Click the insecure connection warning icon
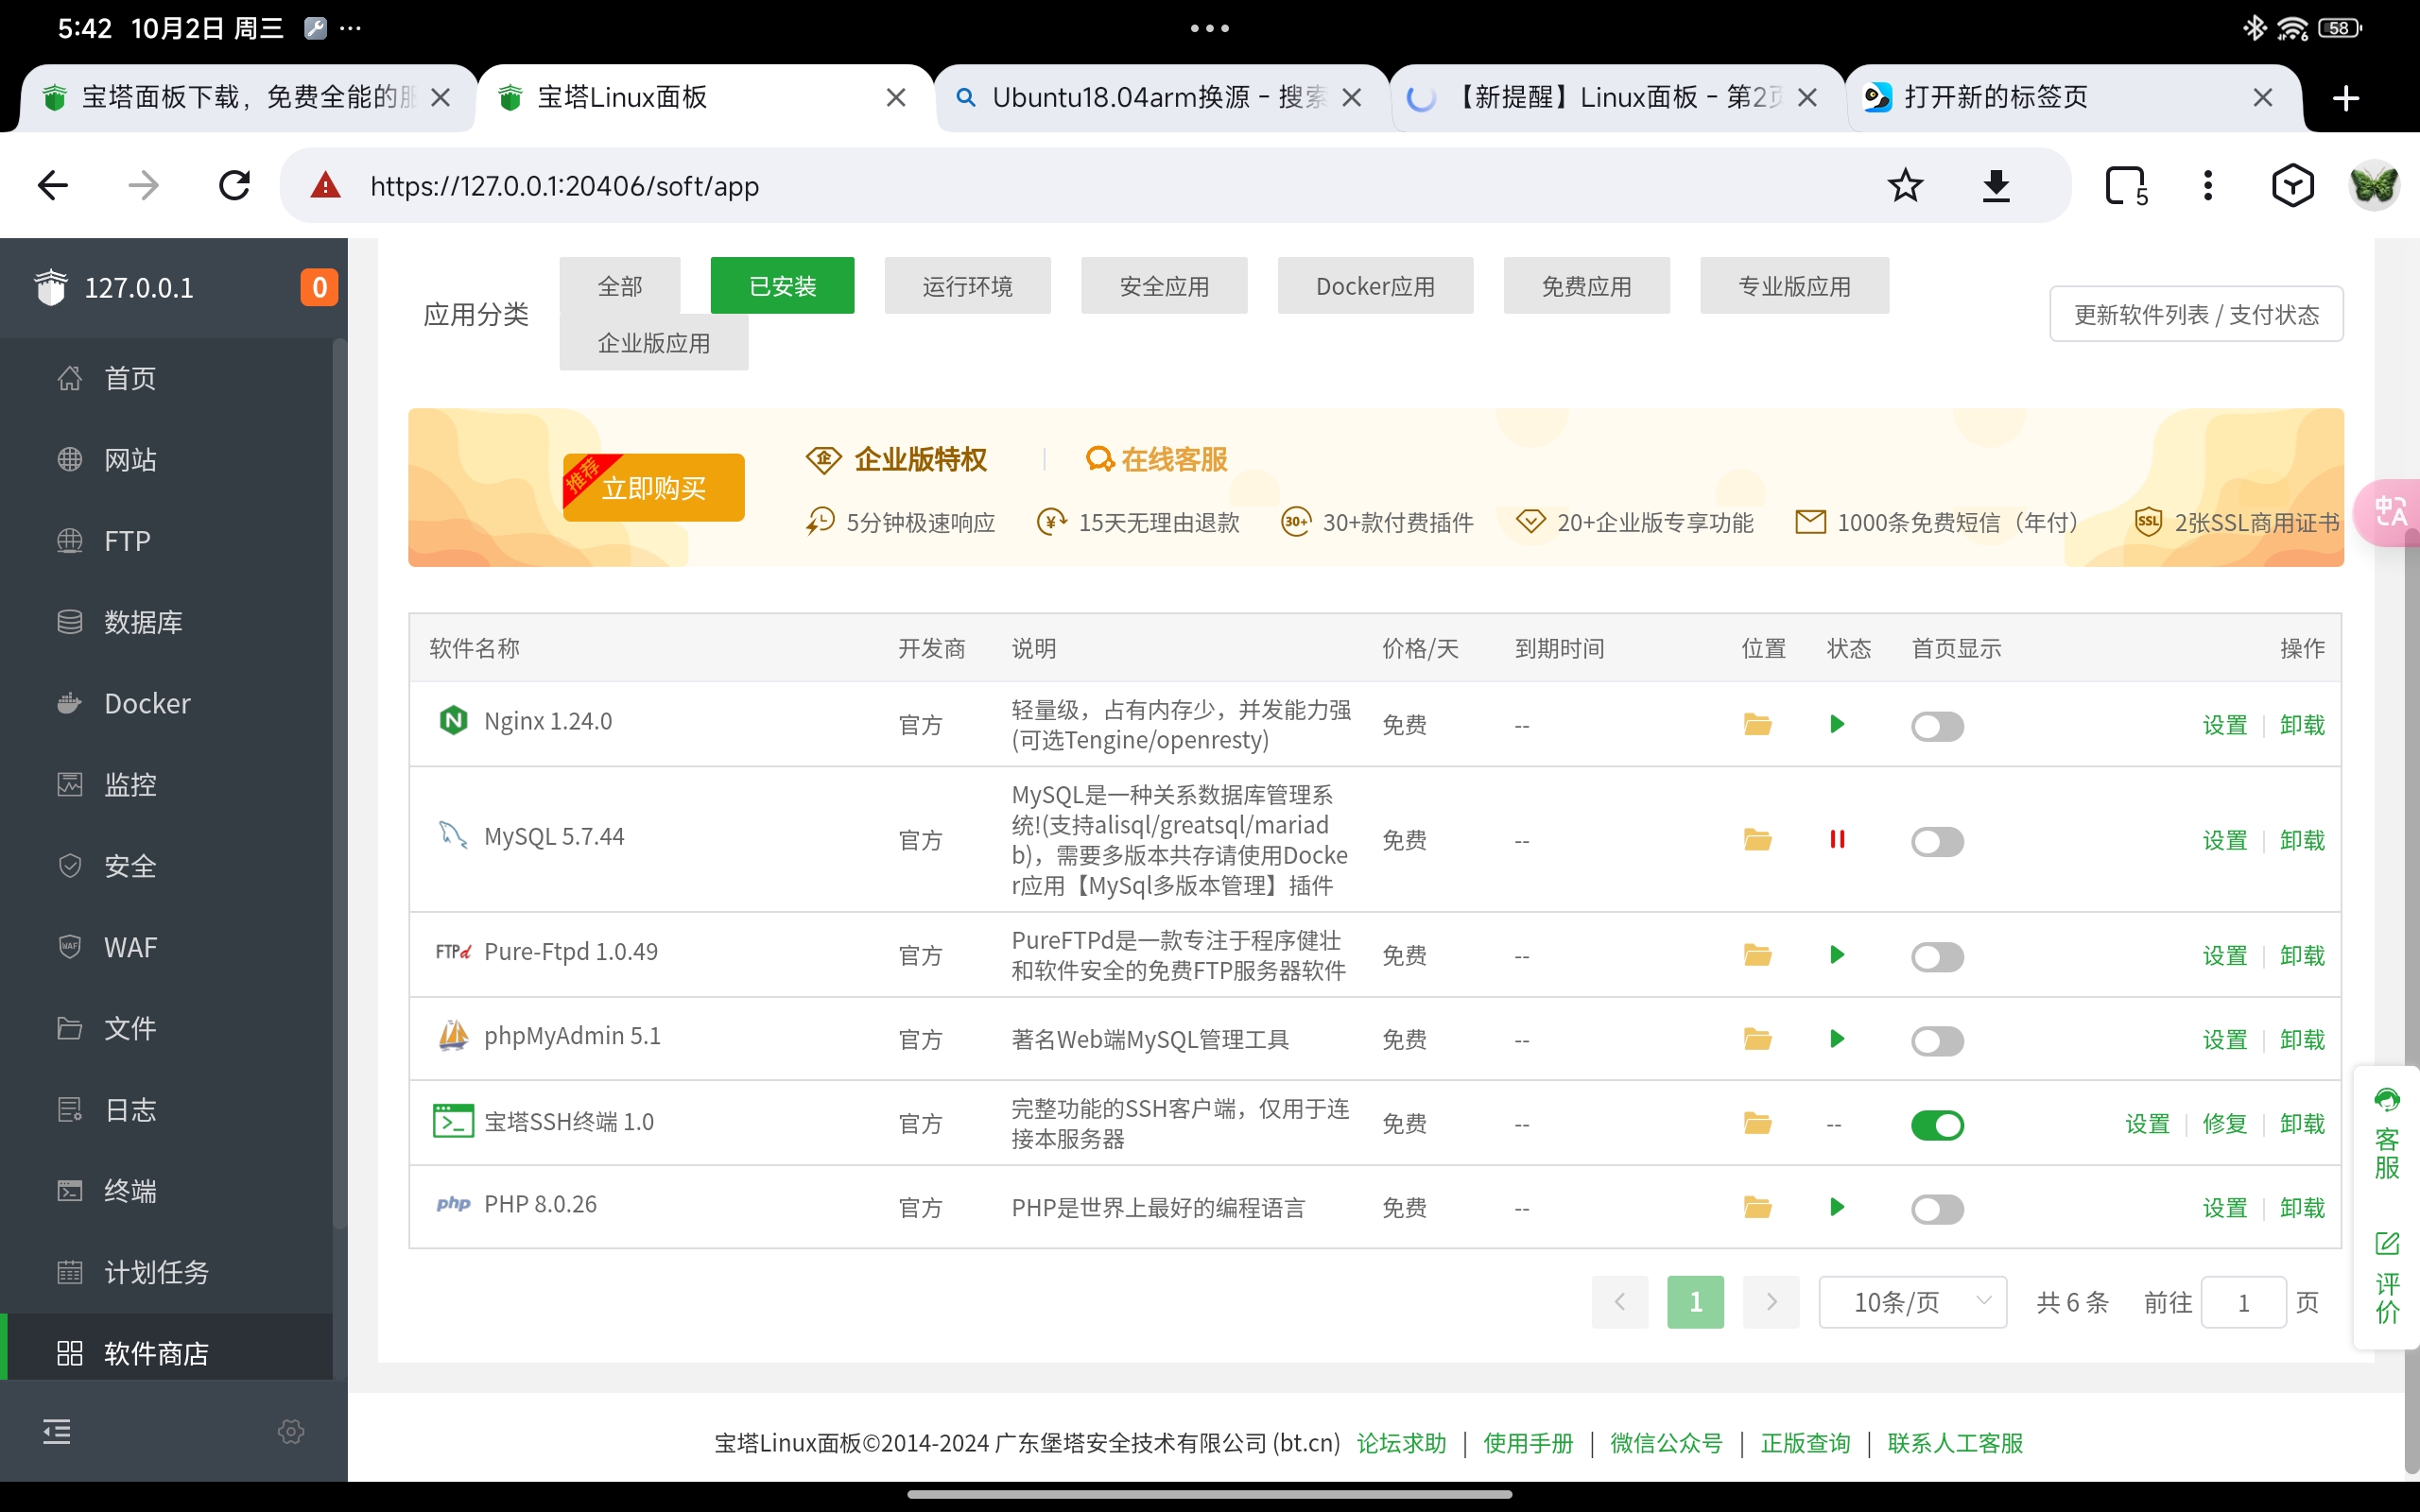Viewport: 2420px width, 1512px height. [x=325, y=185]
